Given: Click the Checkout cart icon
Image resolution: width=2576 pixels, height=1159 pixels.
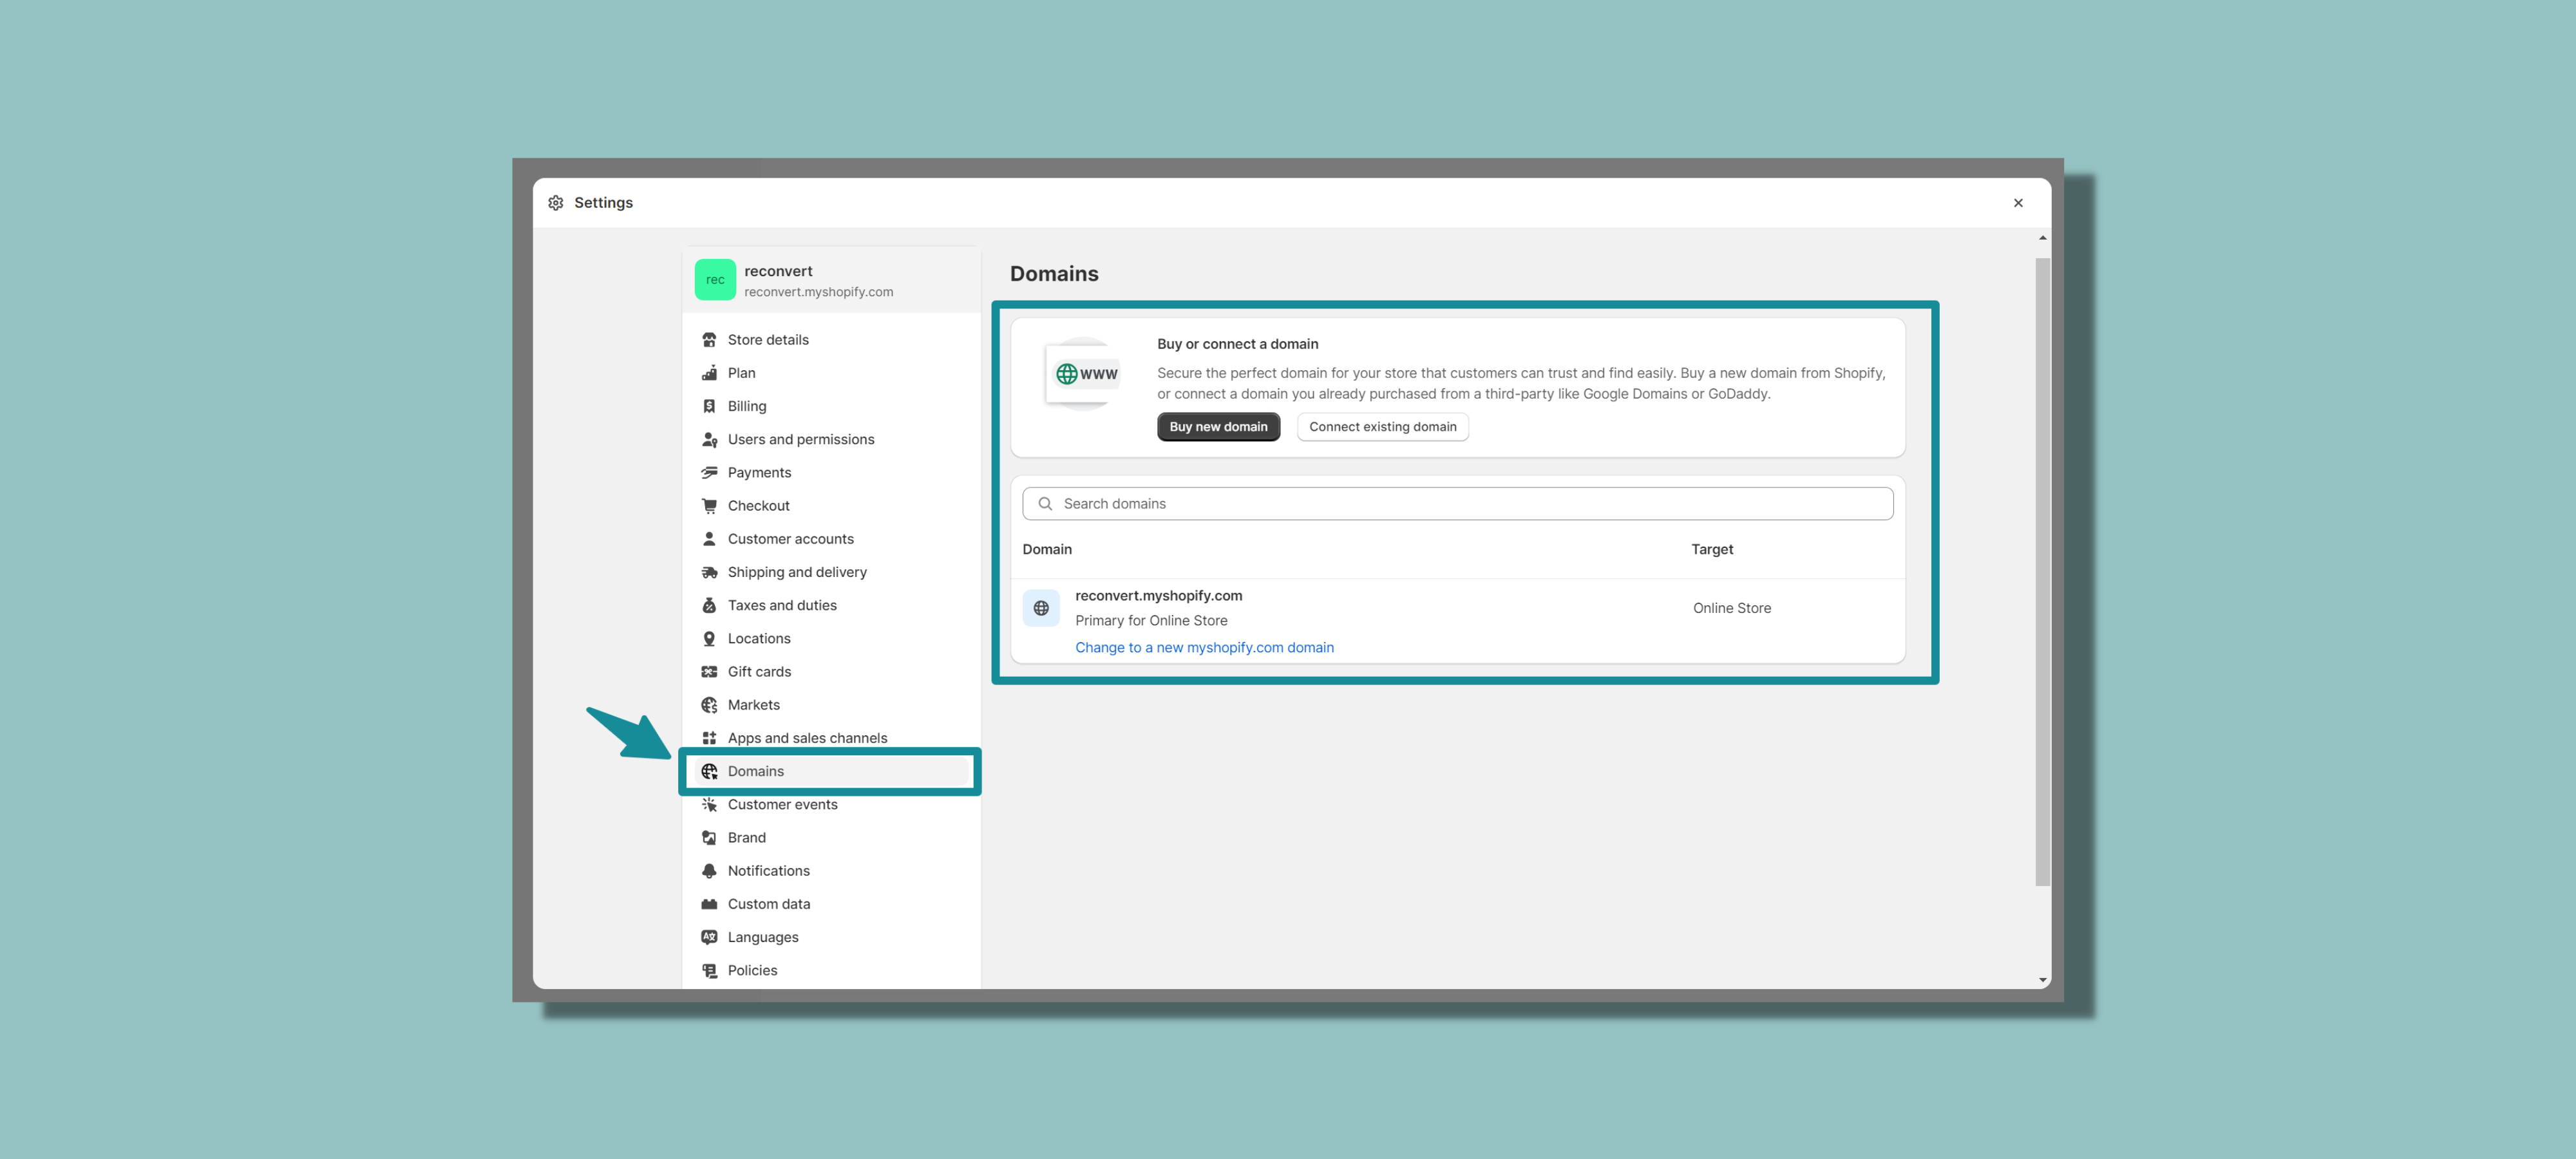Looking at the screenshot, I should pyautogui.click(x=709, y=506).
